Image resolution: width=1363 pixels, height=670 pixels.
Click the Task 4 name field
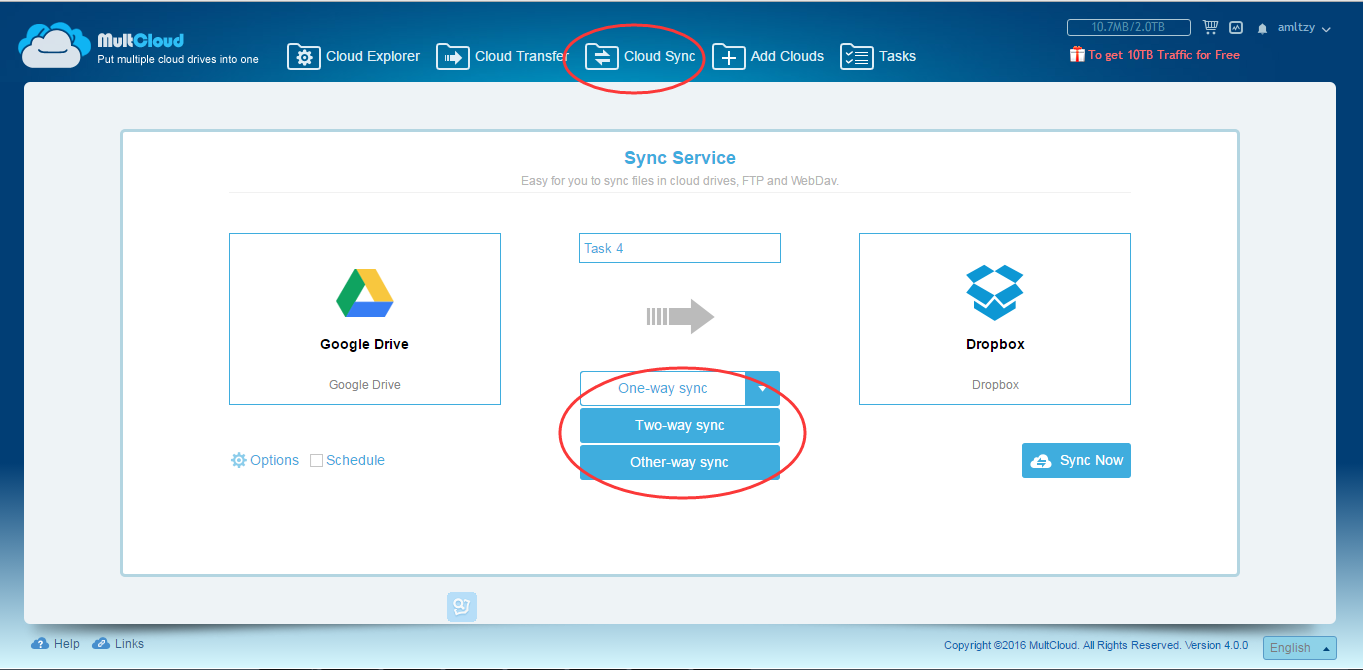[680, 248]
